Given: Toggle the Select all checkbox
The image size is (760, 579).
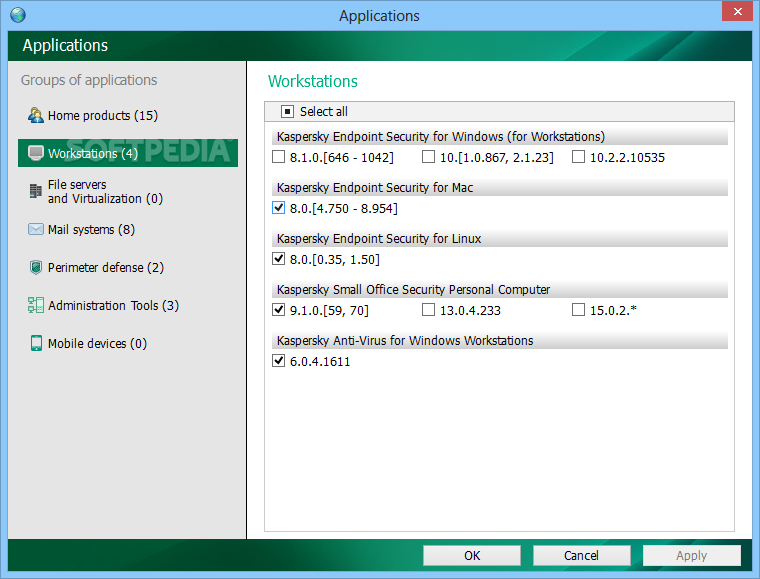Looking at the screenshot, I should (x=287, y=112).
